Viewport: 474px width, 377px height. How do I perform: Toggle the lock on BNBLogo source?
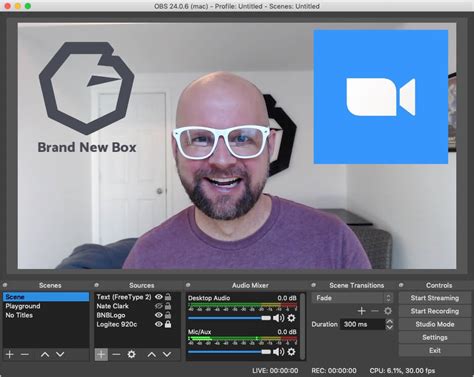168,315
